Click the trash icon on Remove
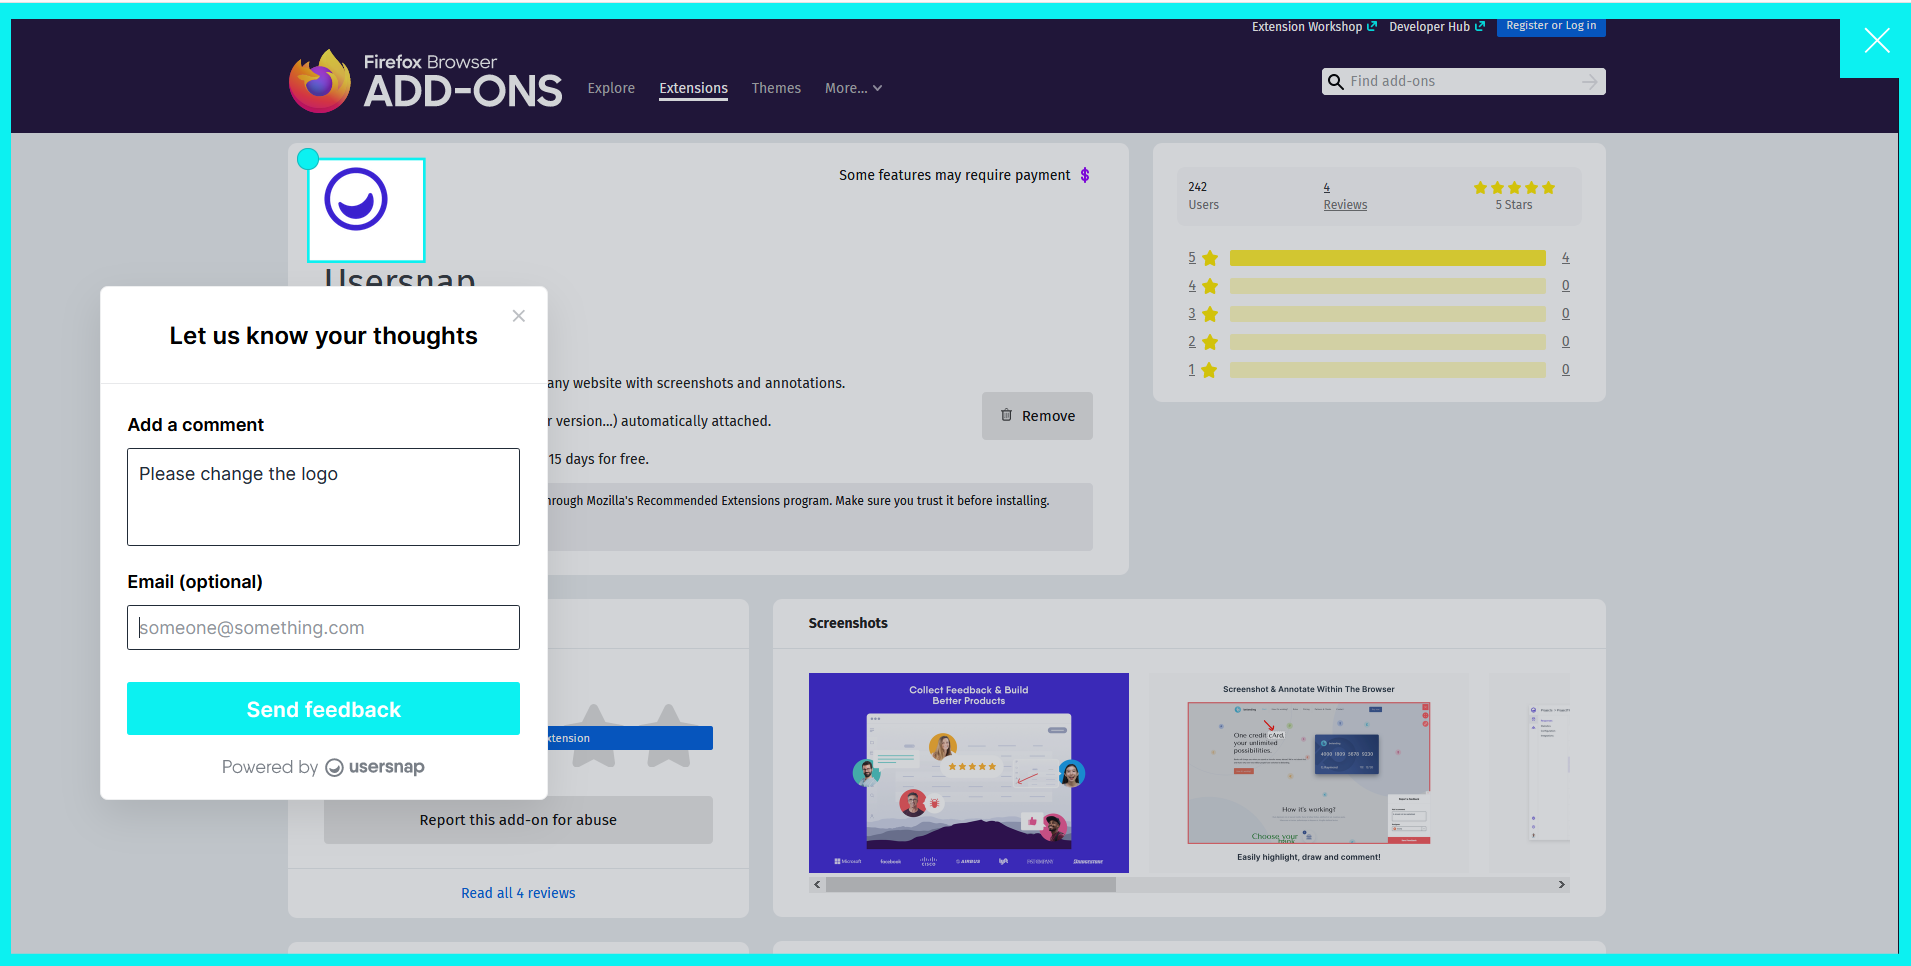1911x966 pixels. click(x=1006, y=415)
